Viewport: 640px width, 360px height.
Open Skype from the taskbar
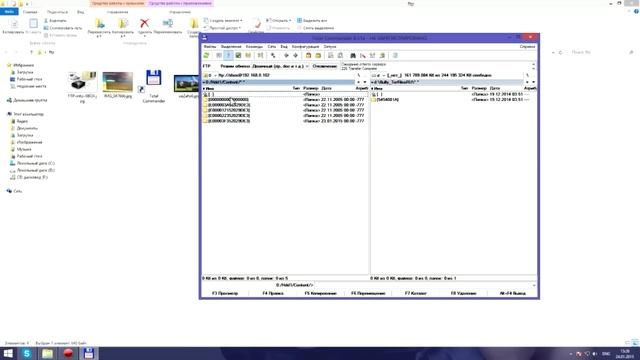(27, 353)
